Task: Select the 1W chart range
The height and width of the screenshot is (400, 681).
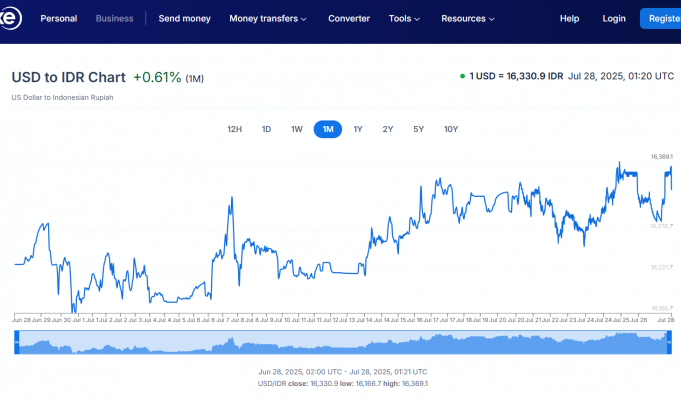Action: tap(296, 129)
